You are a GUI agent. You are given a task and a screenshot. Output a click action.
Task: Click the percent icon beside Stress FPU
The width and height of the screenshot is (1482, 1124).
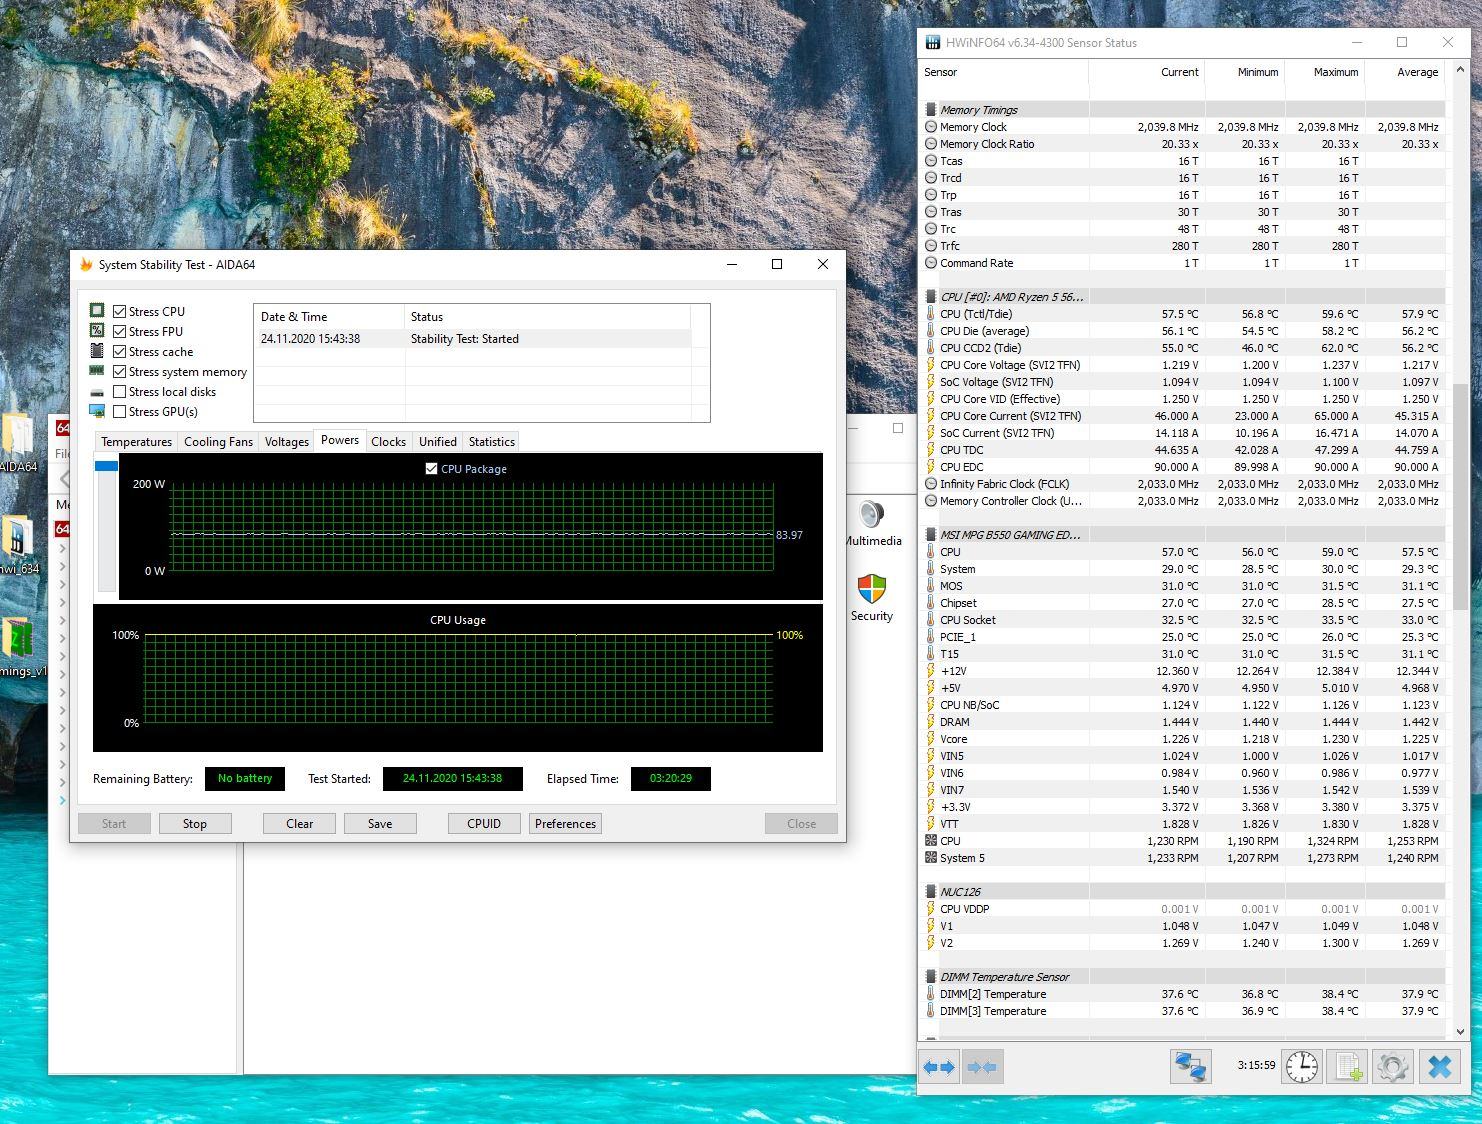(97, 331)
